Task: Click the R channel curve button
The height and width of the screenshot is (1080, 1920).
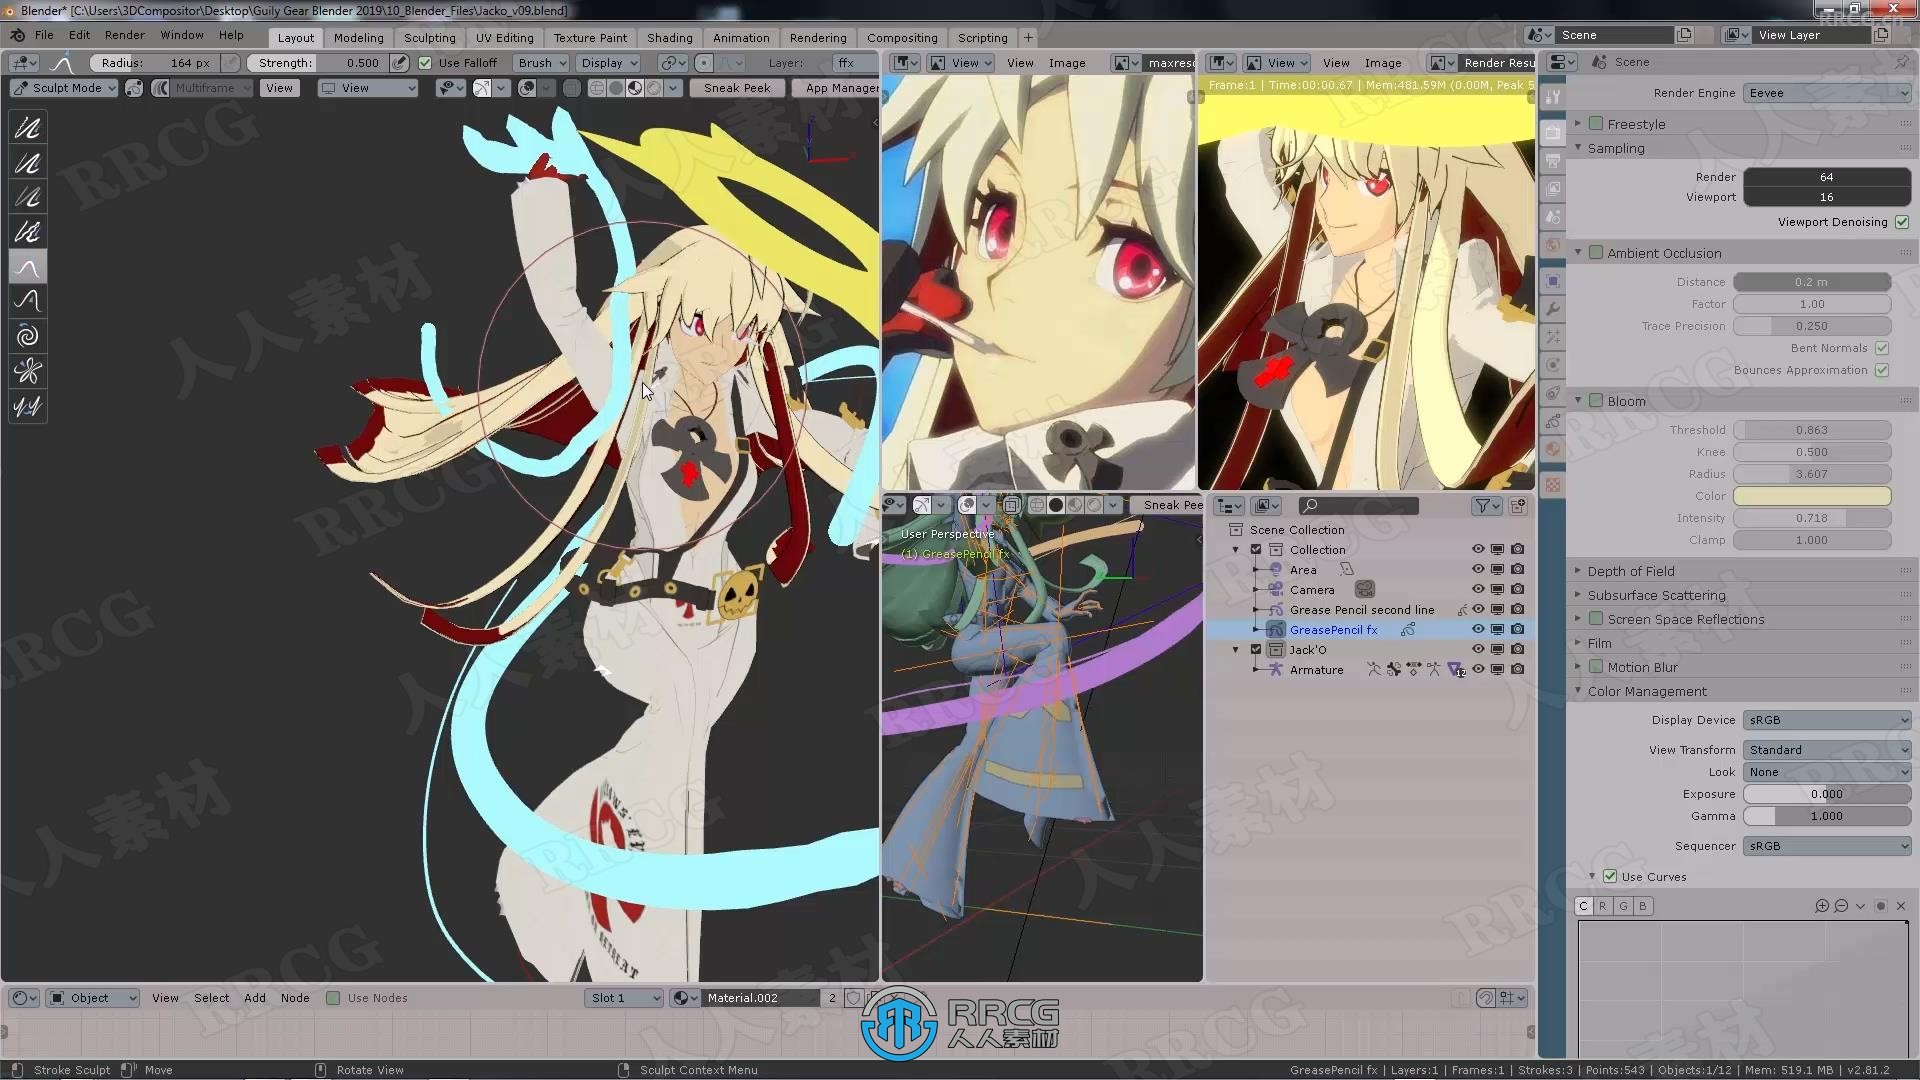Action: coord(1603,906)
